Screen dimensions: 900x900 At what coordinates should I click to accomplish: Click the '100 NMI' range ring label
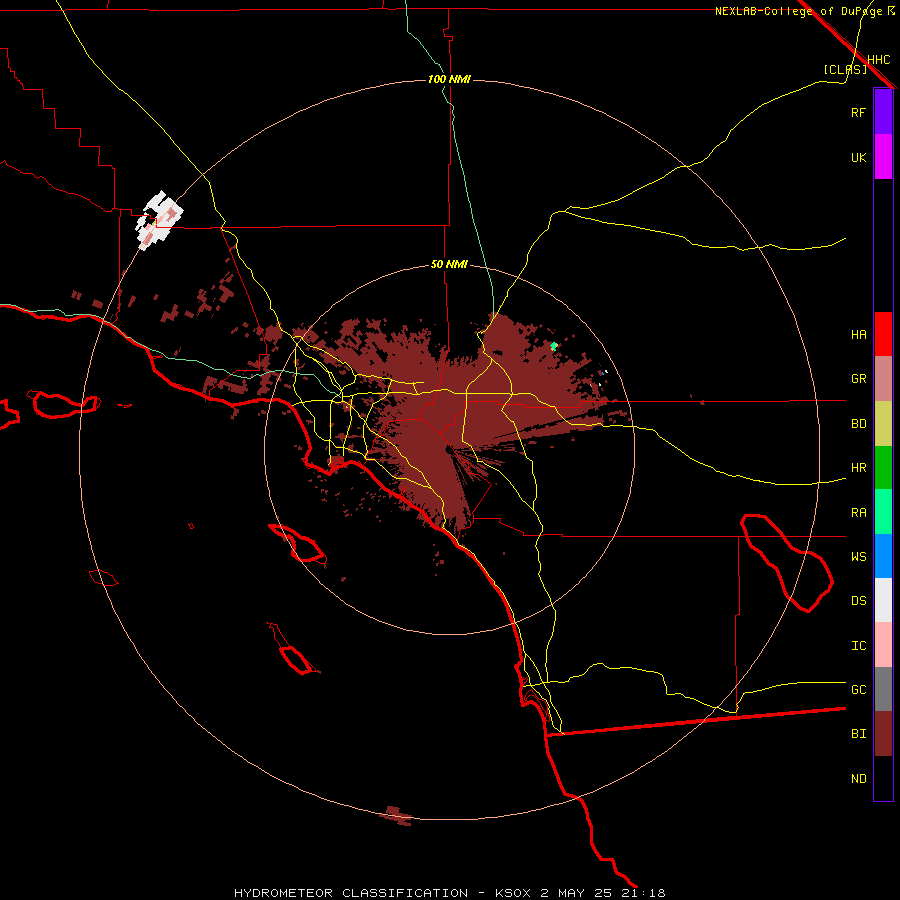point(449,79)
